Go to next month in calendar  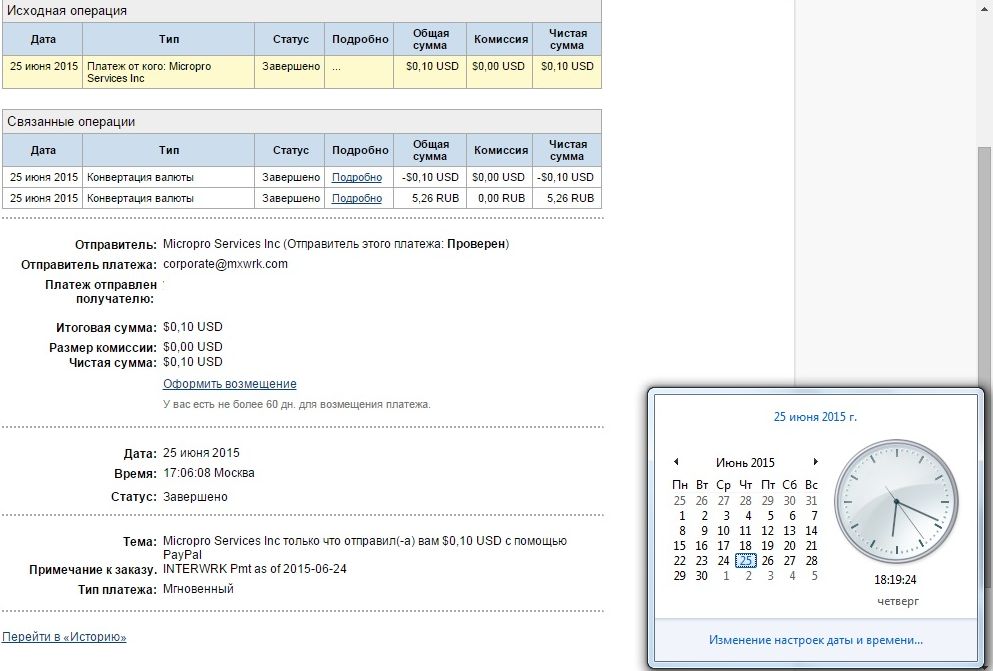point(816,461)
